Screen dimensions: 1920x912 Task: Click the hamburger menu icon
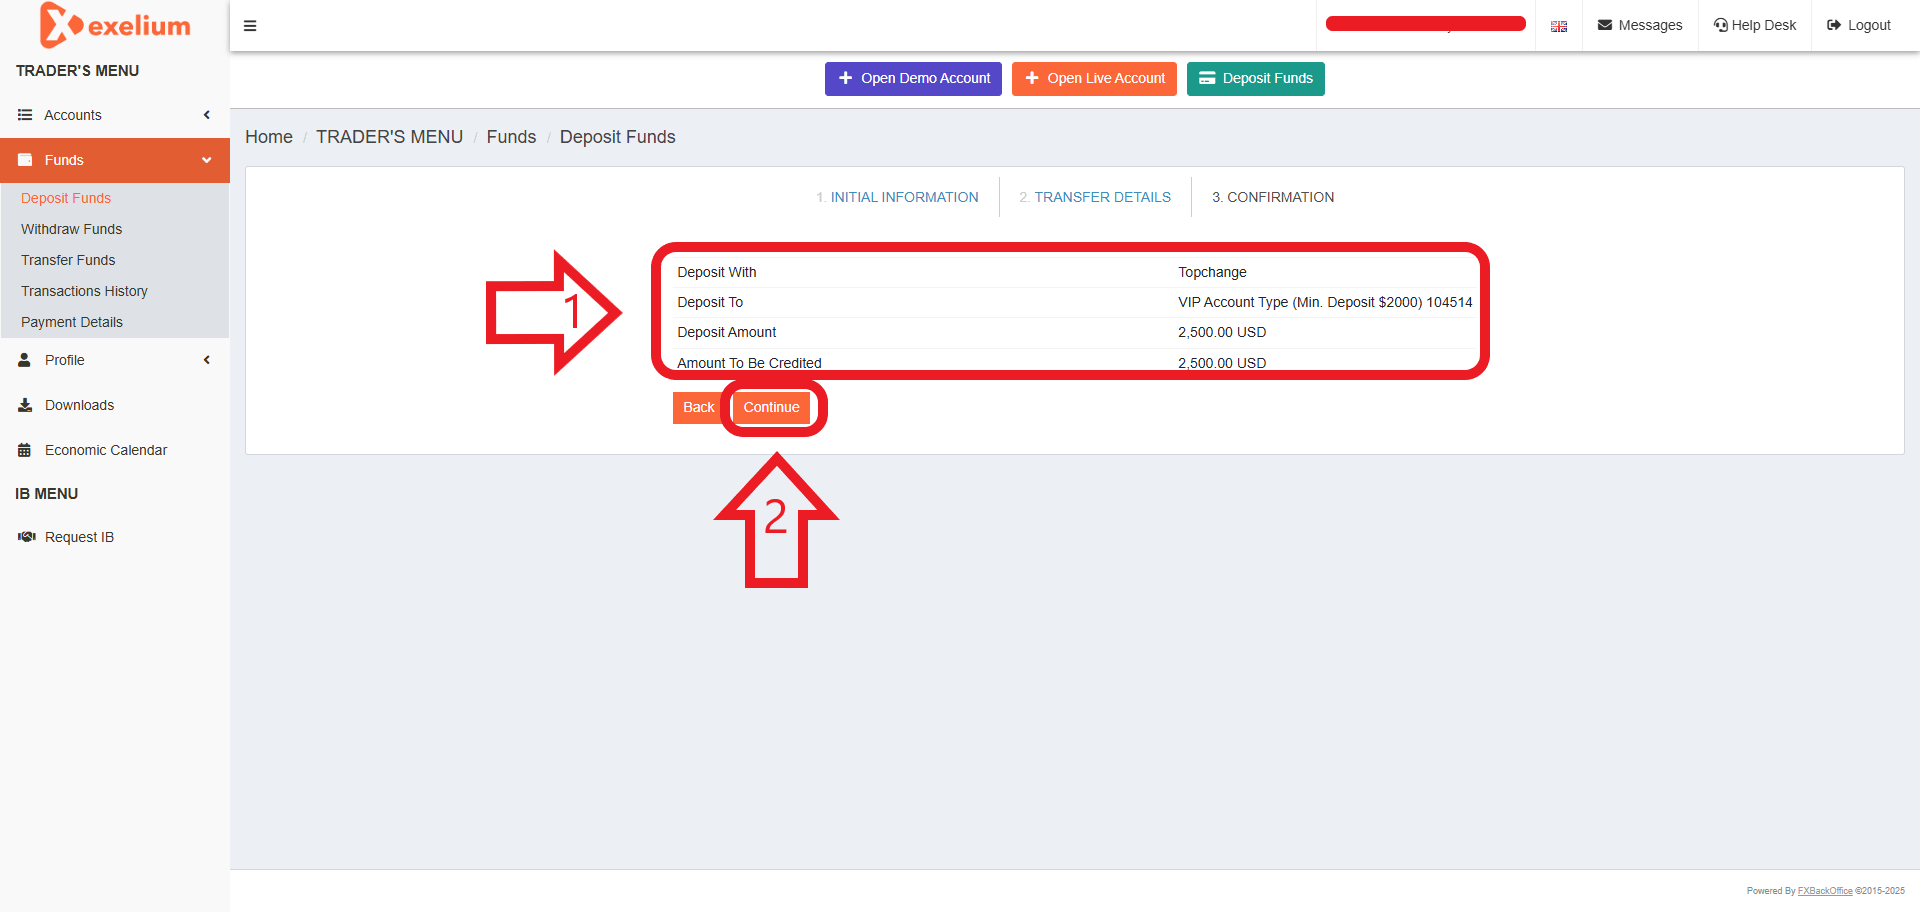pyautogui.click(x=250, y=26)
